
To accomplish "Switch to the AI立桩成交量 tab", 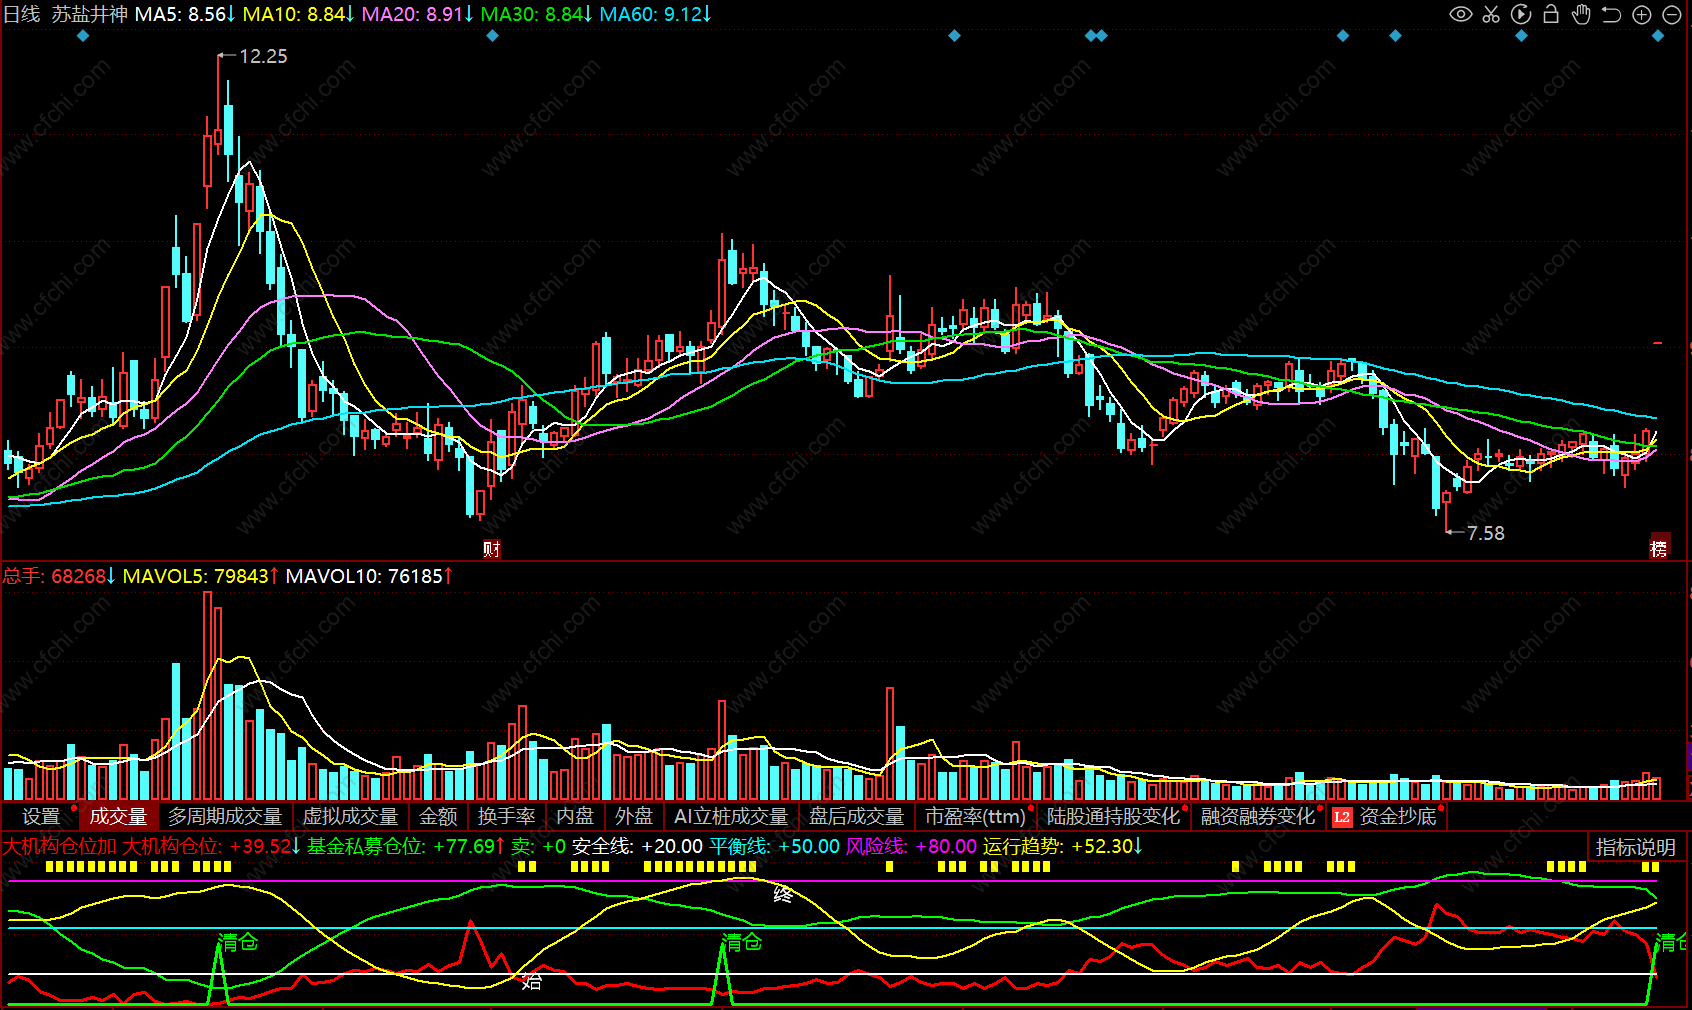I will tap(731, 817).
